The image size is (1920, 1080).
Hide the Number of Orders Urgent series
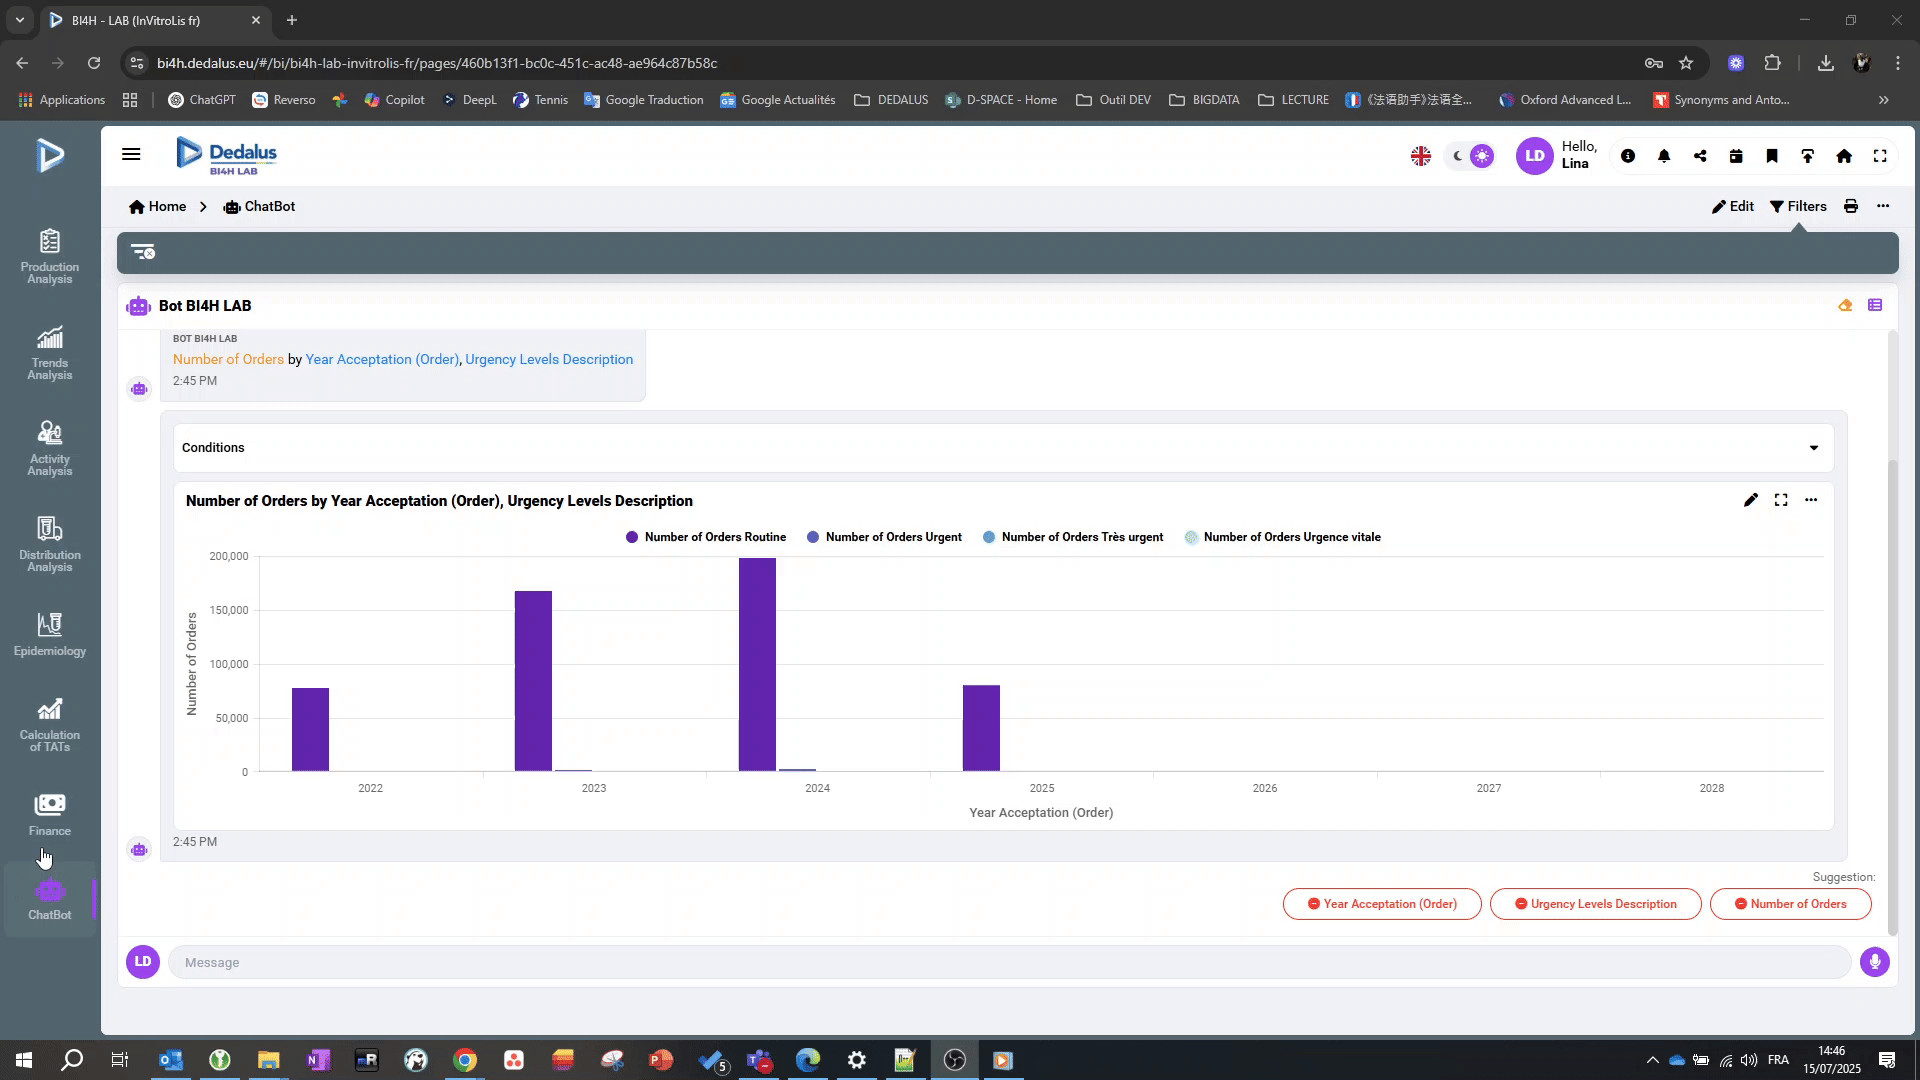pos(884,537)
